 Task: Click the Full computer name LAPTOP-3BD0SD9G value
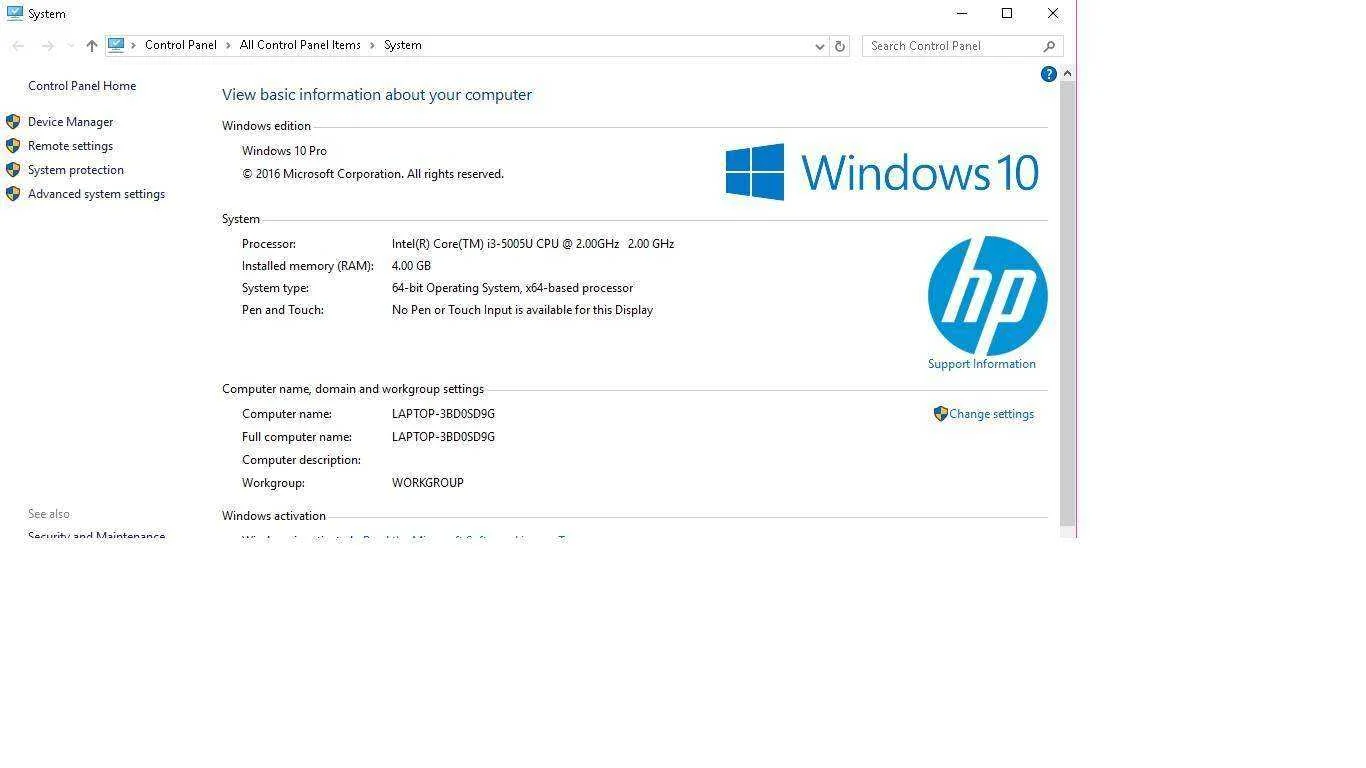(x=443, y=437)
